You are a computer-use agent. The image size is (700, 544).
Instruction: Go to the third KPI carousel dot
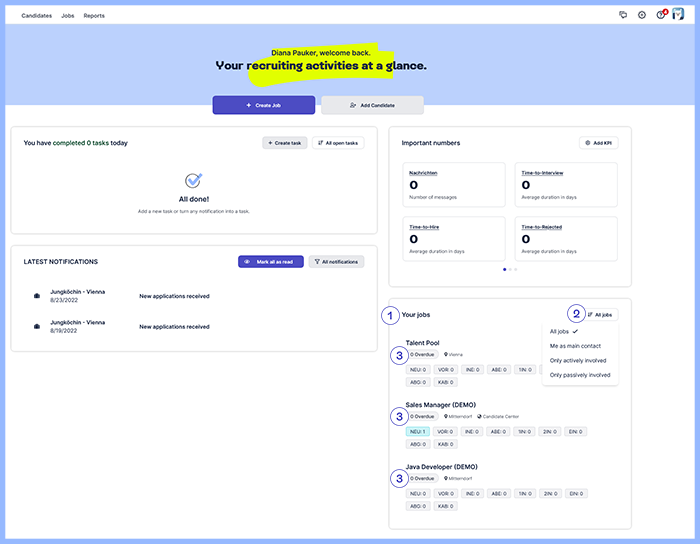coord(516,270)
